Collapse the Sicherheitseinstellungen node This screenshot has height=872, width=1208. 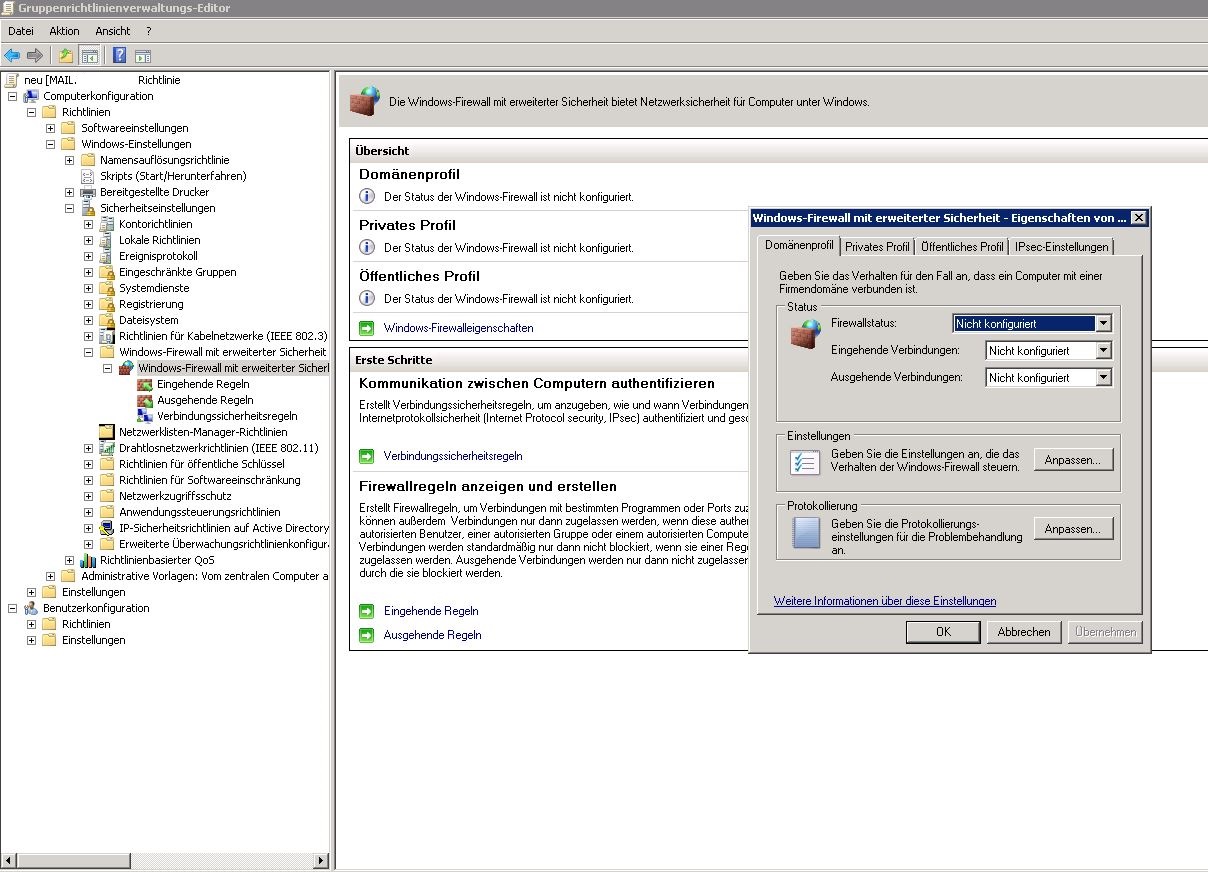click(x=69, y=208)
